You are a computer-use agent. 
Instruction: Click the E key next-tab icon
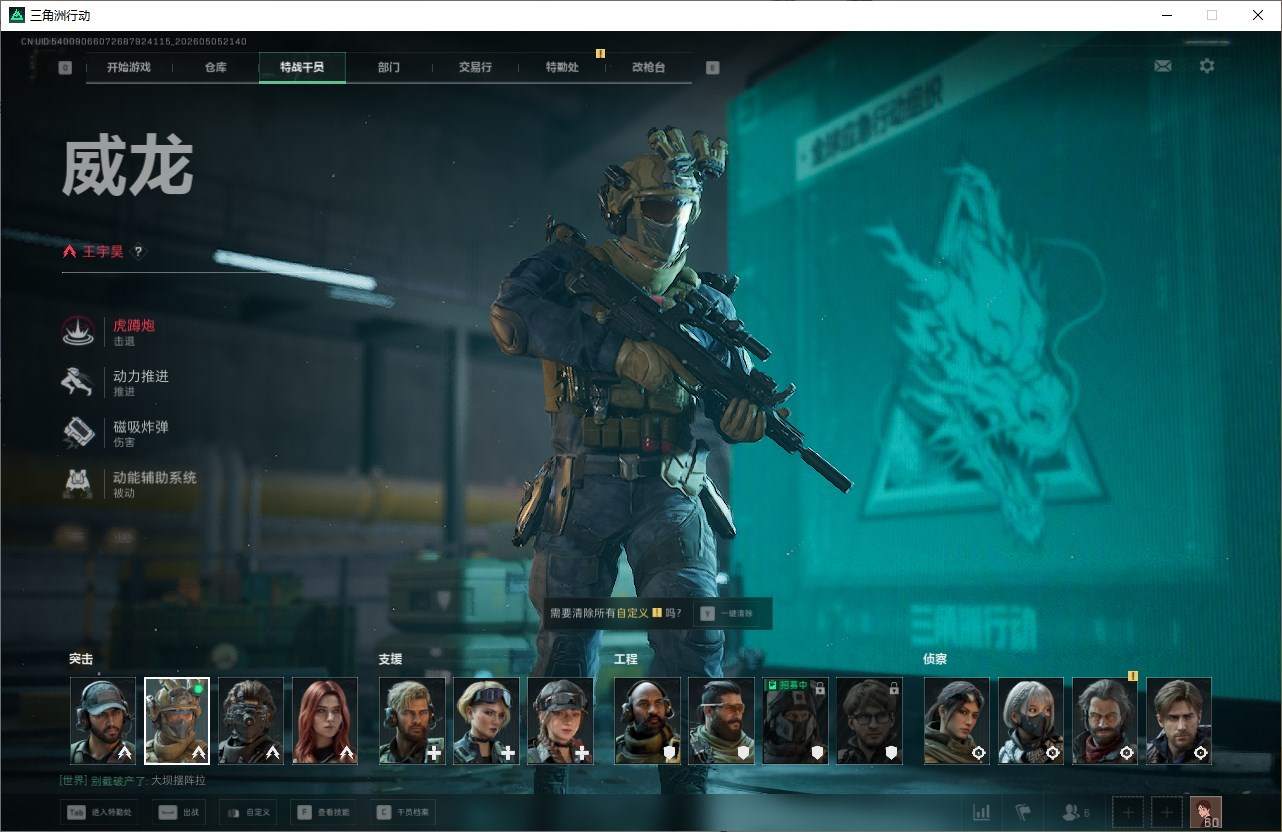pyautogui.click(x=712, y=68)
